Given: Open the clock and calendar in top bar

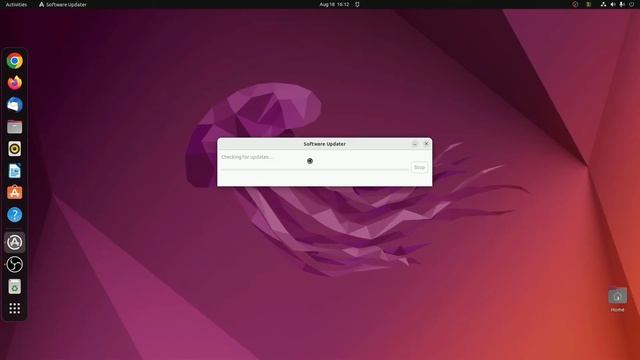Looking at the screenshot, I should tap(334, 4).
